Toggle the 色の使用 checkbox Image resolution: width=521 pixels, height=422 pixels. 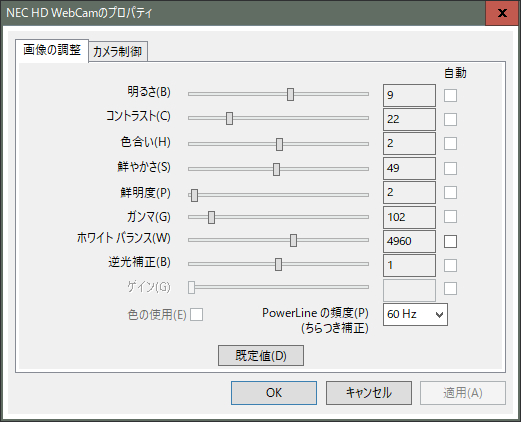[x=196, y=314]
